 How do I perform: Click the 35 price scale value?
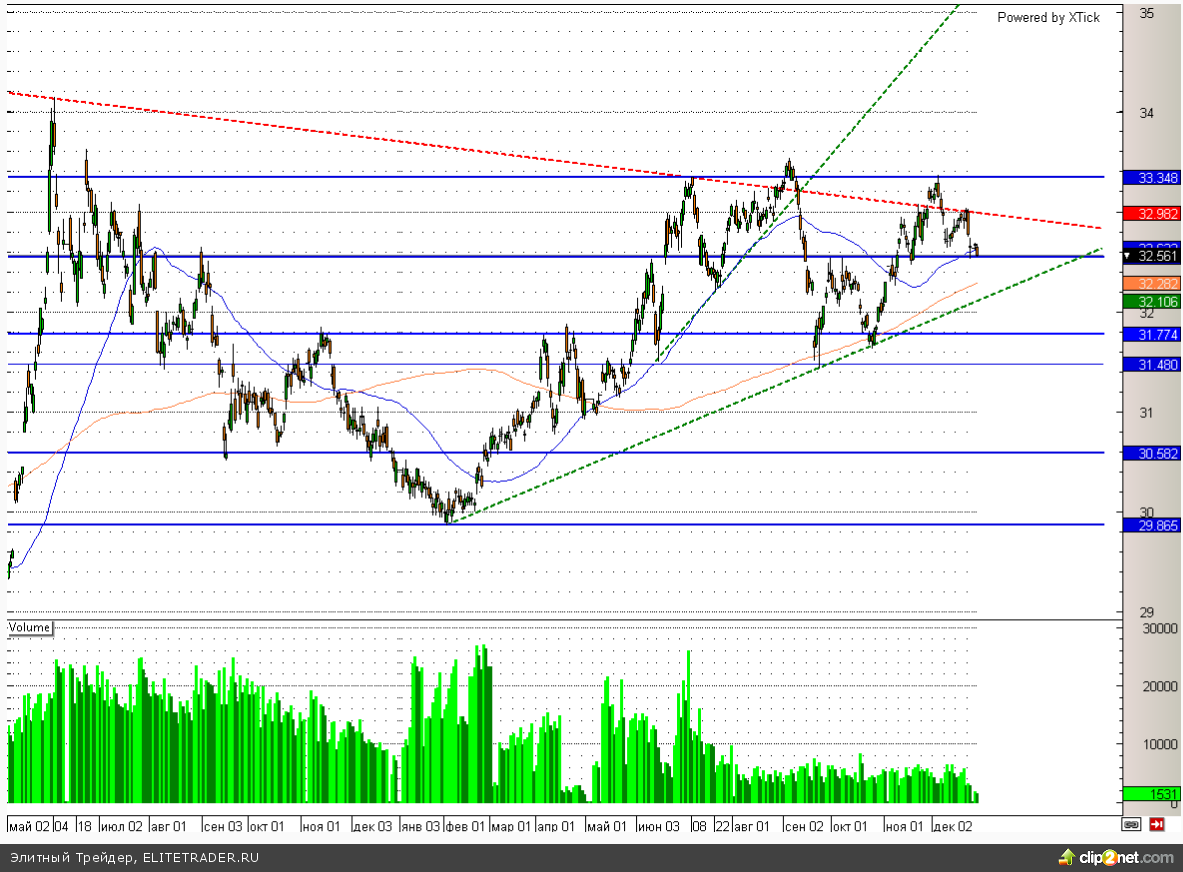(x=1147, y=13)
